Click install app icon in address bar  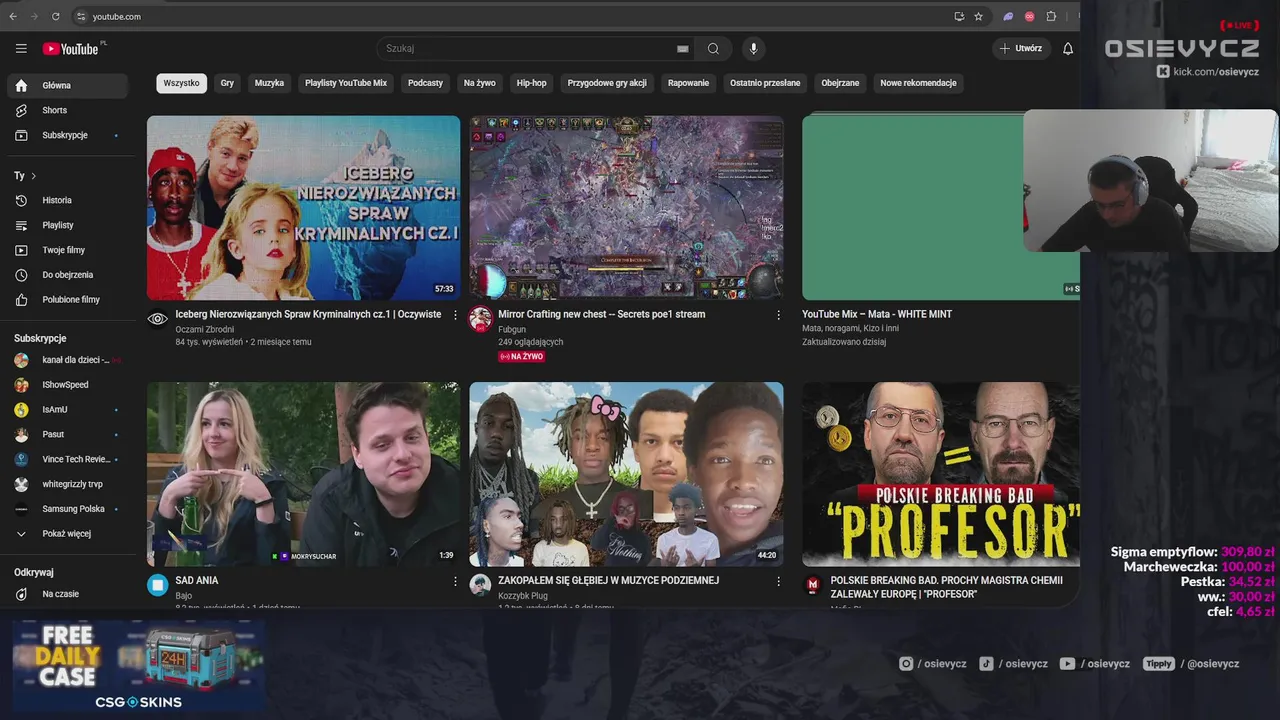(x=959, y=16)
